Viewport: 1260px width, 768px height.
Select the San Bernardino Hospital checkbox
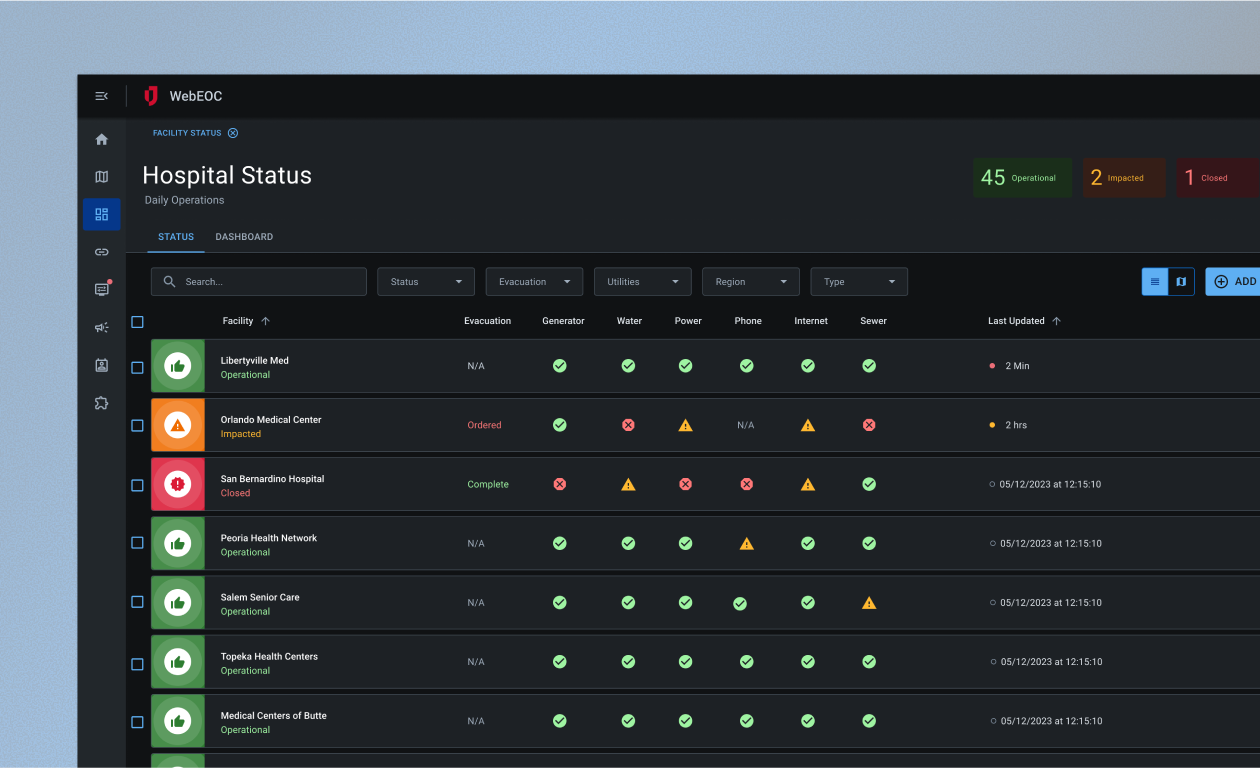coord(137,485)
